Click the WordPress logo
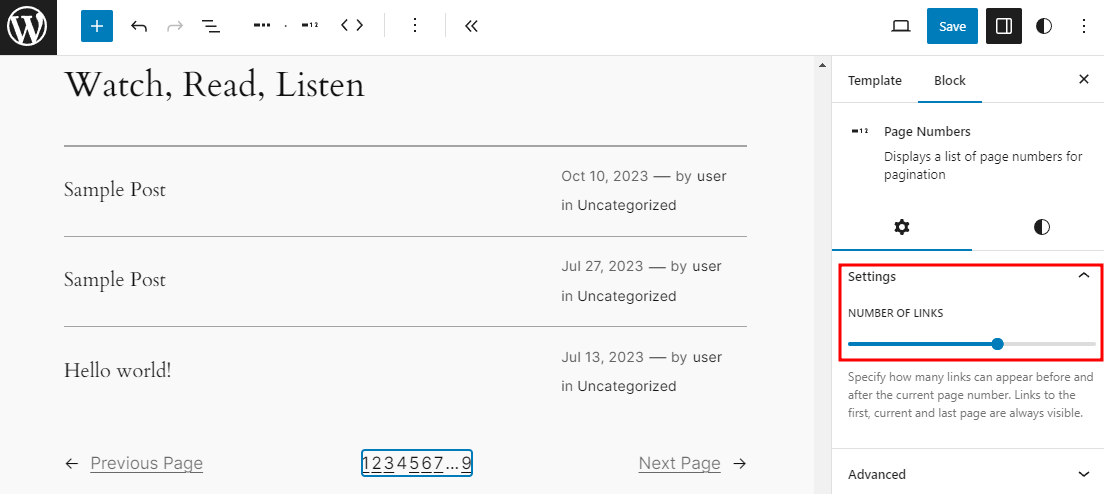The width and height of the screenshot is (1104, 494). (27, 27)
